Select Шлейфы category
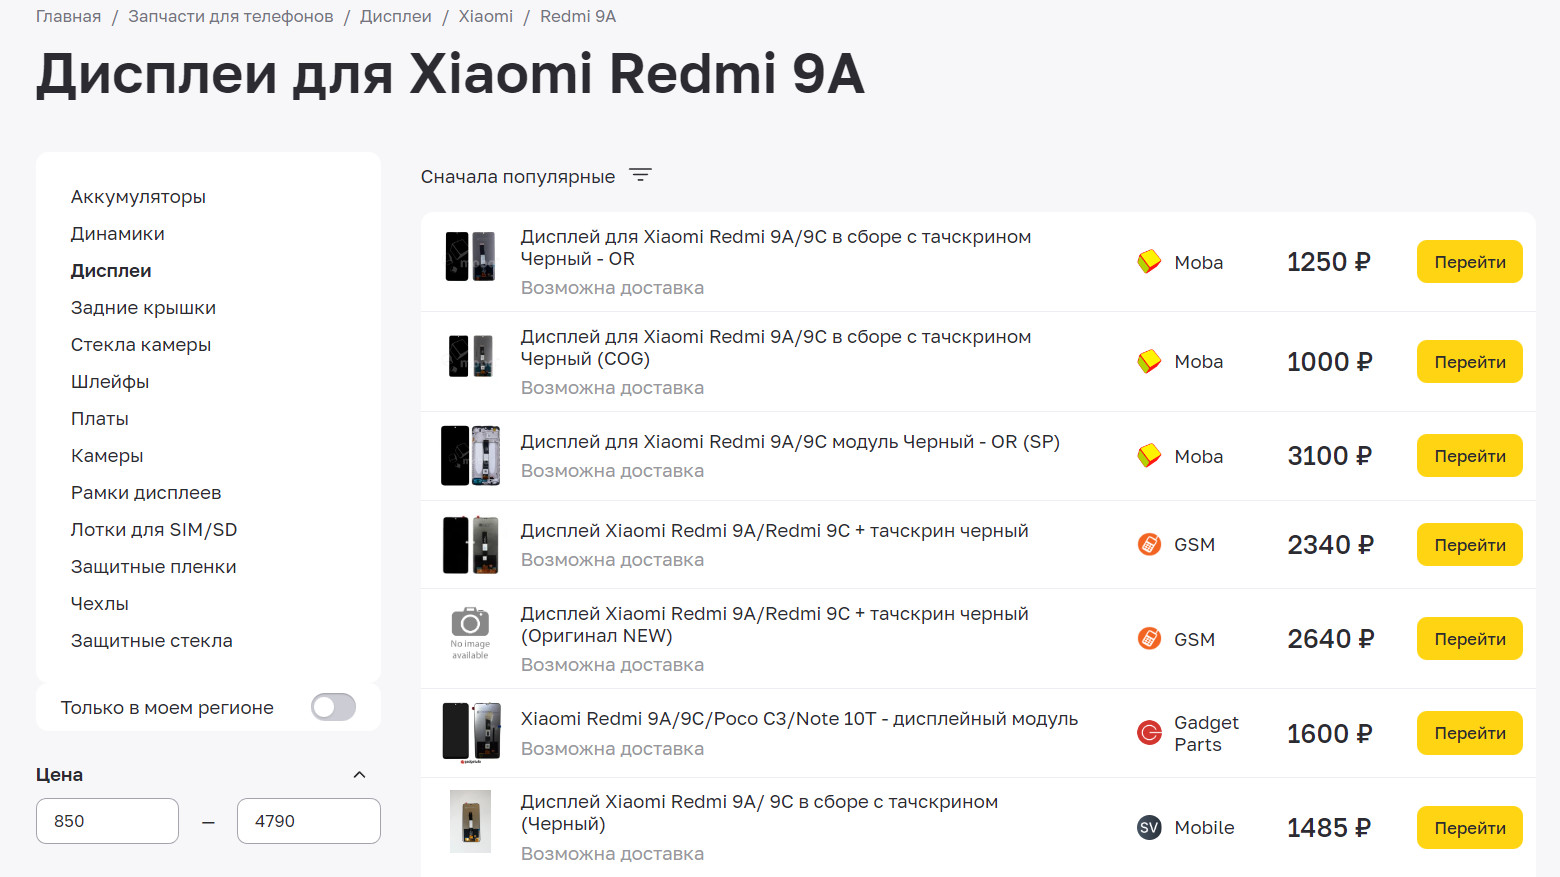The image size is (1560, 877). coord(110,382)
